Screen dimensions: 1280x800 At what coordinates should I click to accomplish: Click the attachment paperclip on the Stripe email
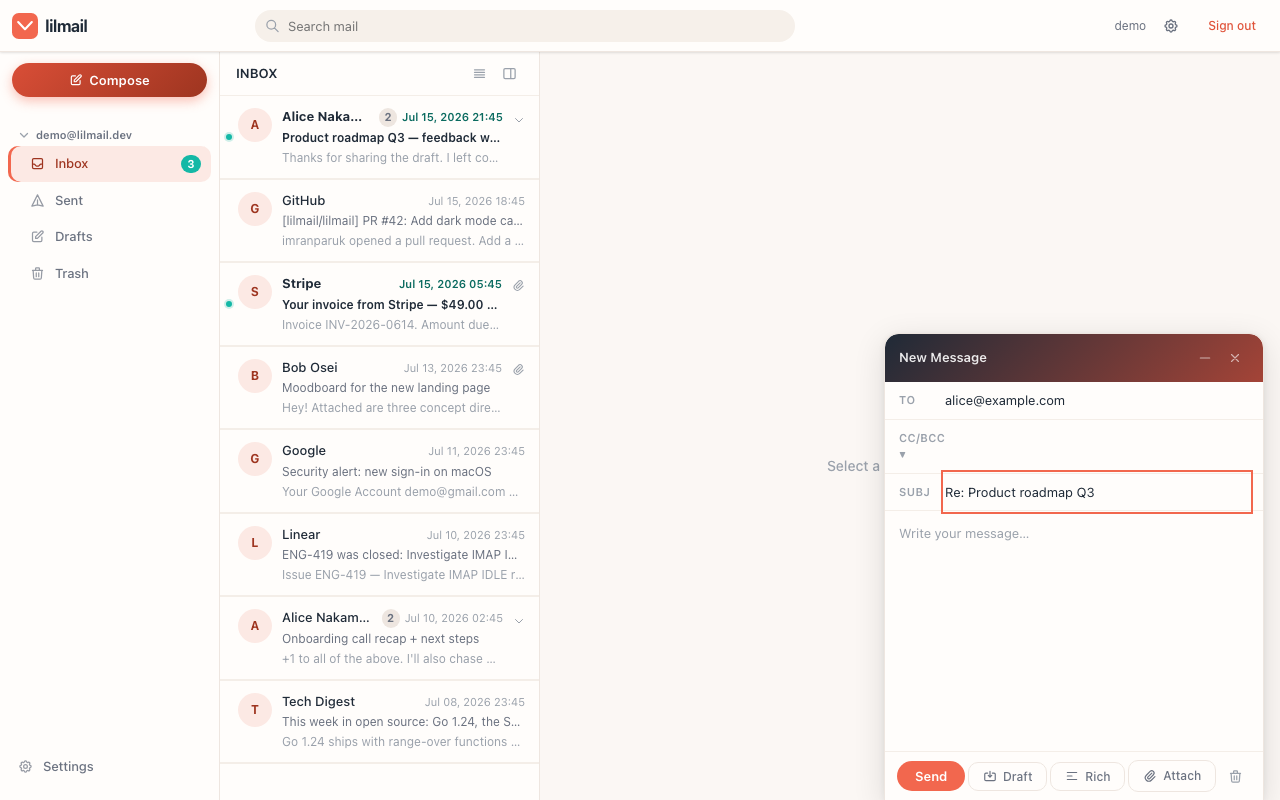(519, 285)
